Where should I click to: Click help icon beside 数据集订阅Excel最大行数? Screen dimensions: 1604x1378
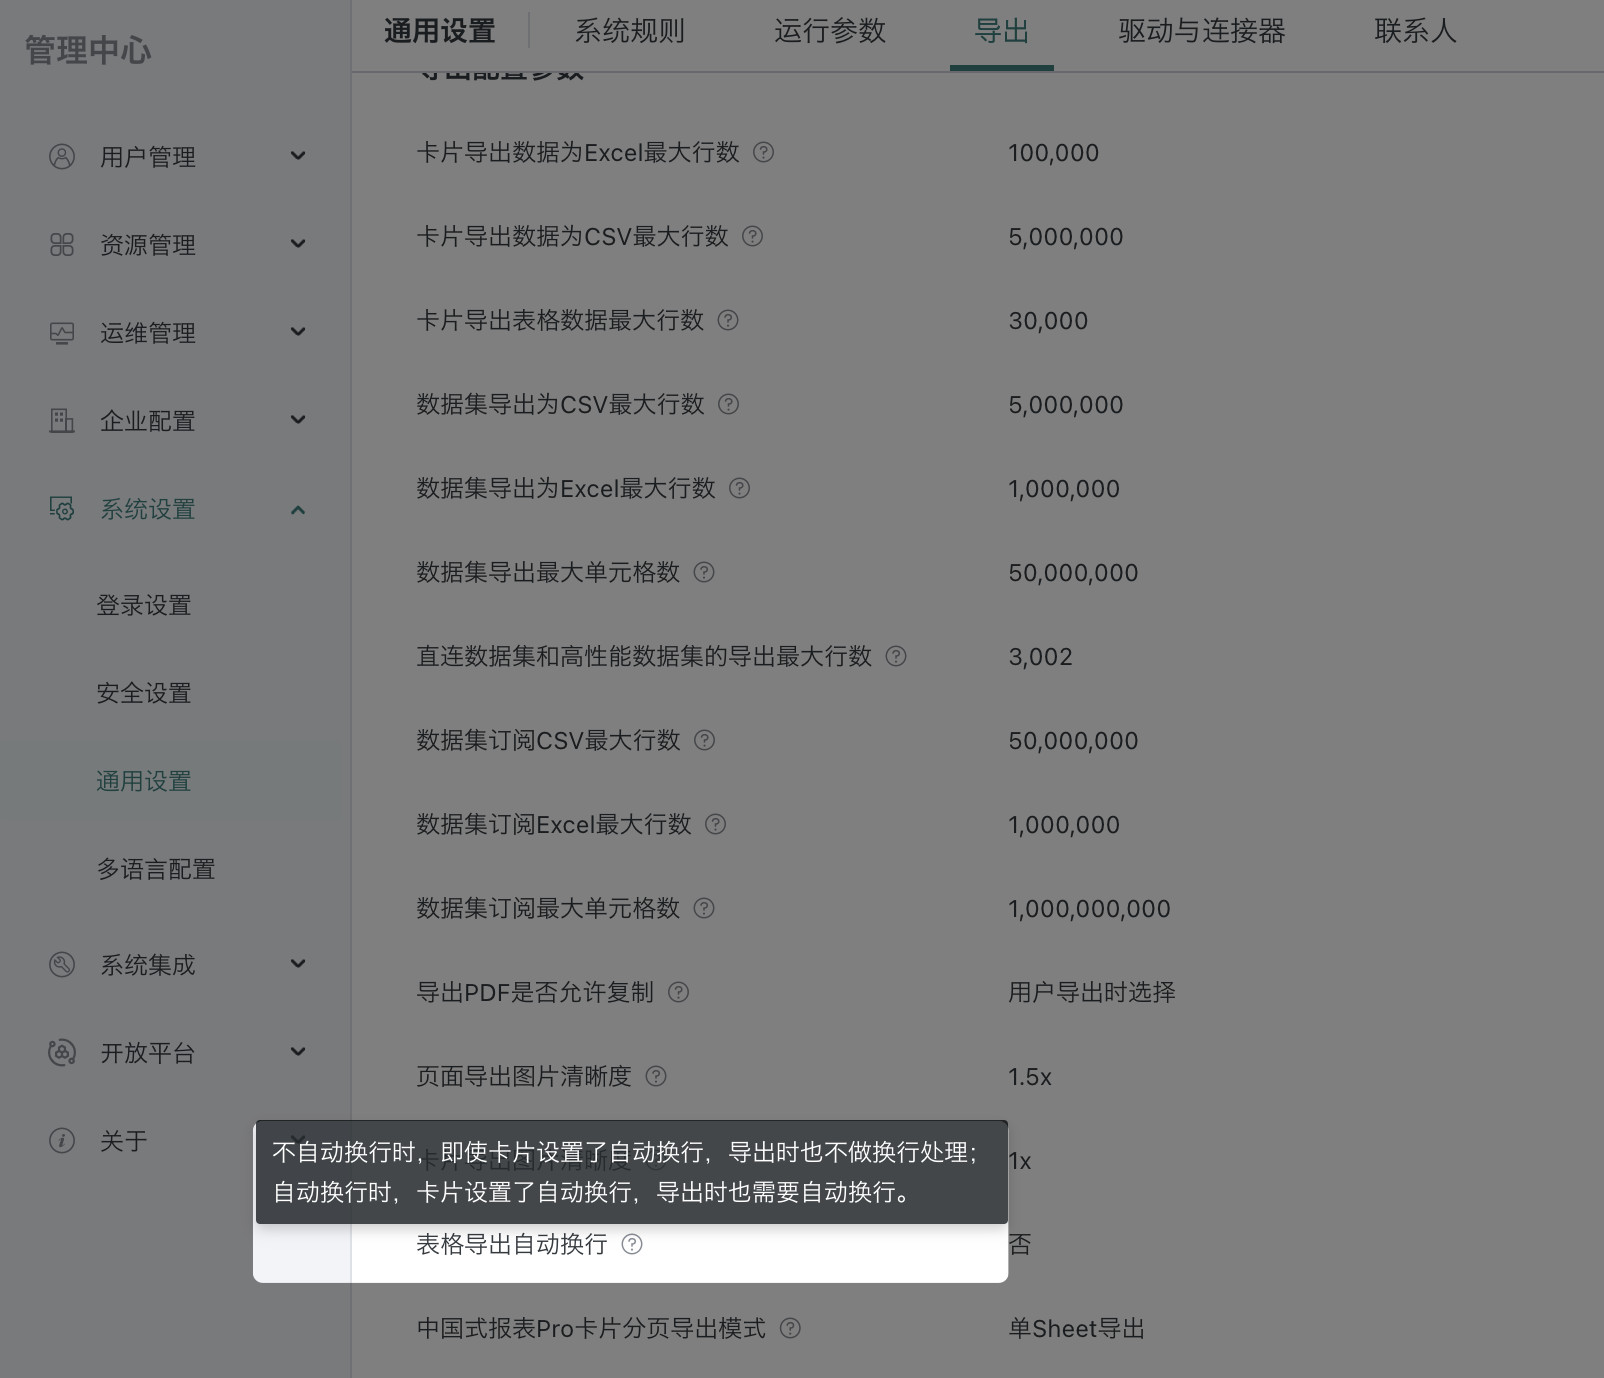[715, 824]
